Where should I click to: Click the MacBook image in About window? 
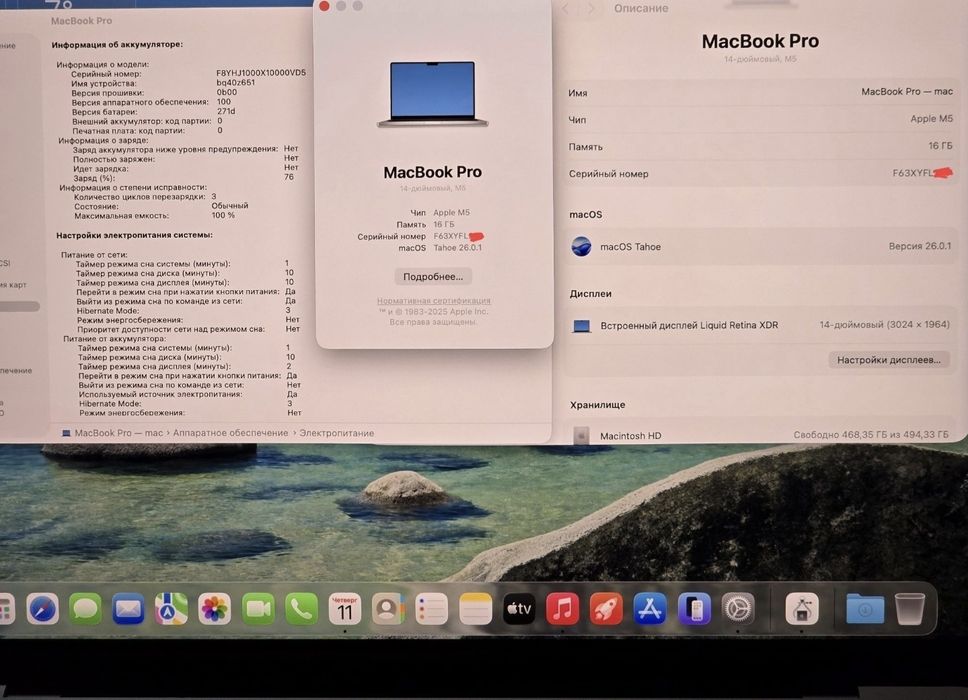click(x=432, y=94)
